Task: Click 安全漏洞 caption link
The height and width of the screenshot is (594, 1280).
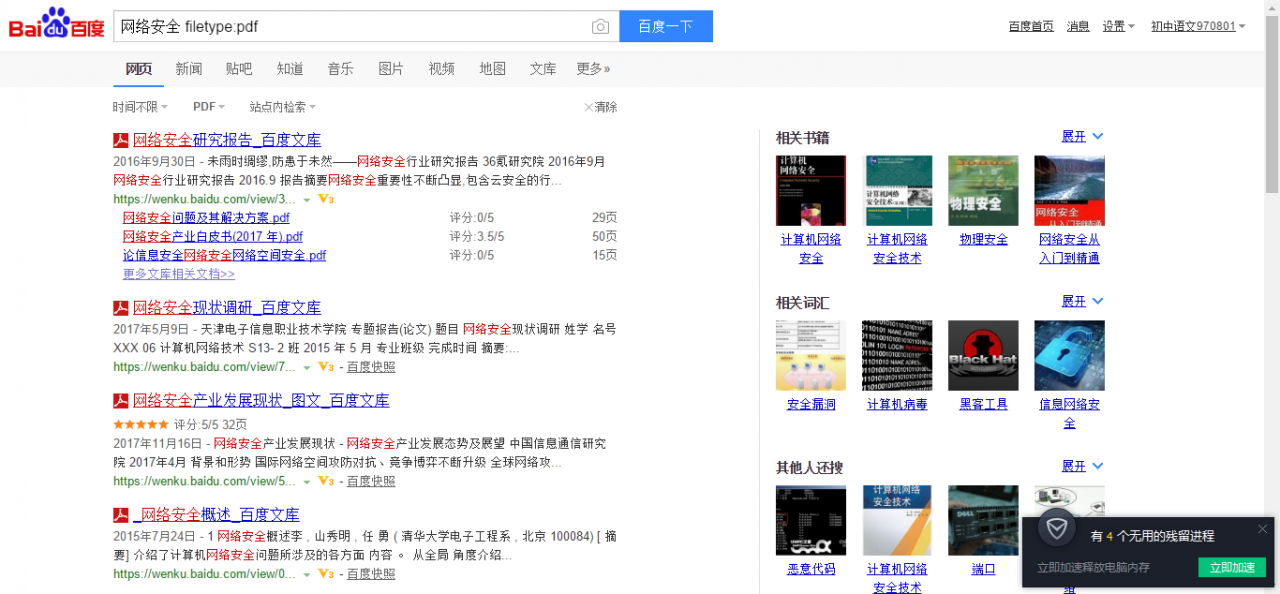Action: 811,405
